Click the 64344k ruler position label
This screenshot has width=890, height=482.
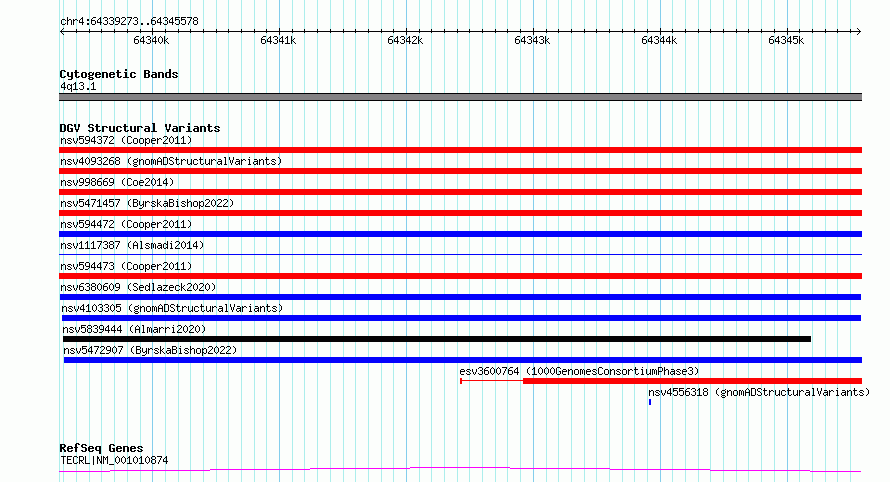659,40
